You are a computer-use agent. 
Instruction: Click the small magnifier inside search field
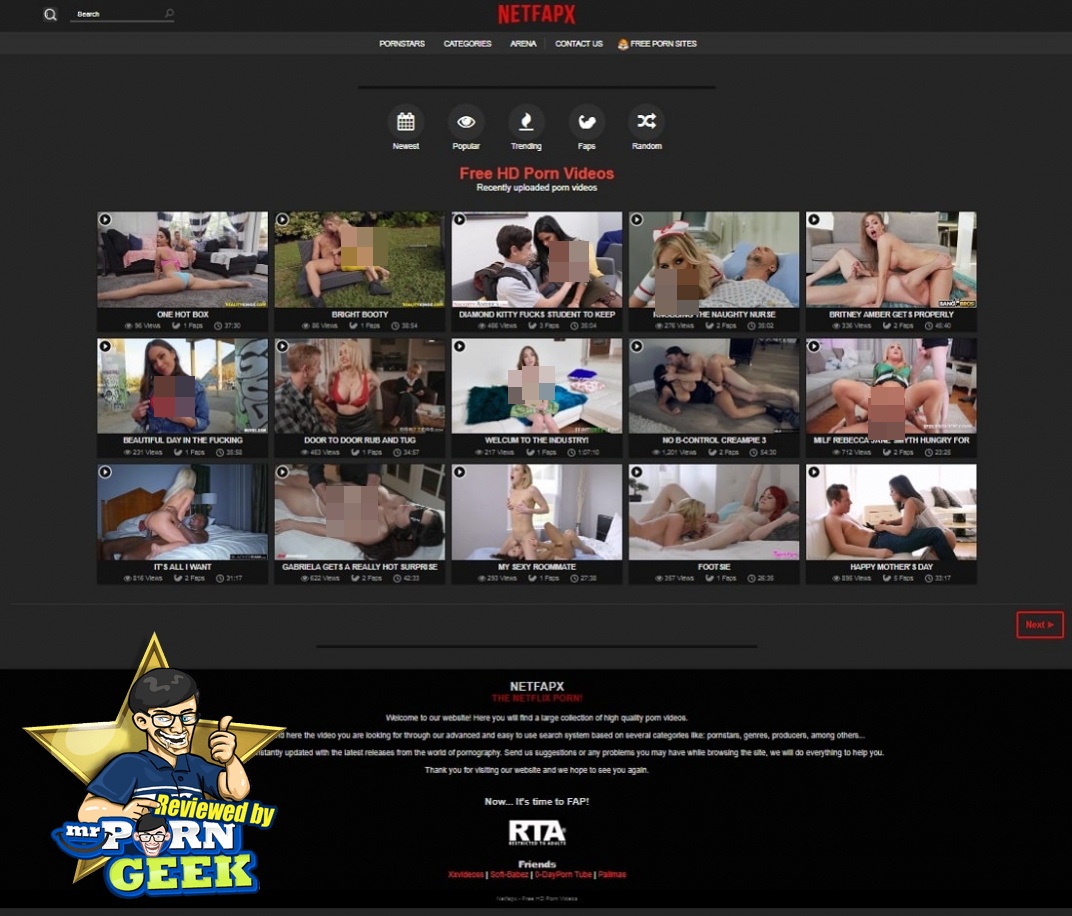[x=169, y=14]
